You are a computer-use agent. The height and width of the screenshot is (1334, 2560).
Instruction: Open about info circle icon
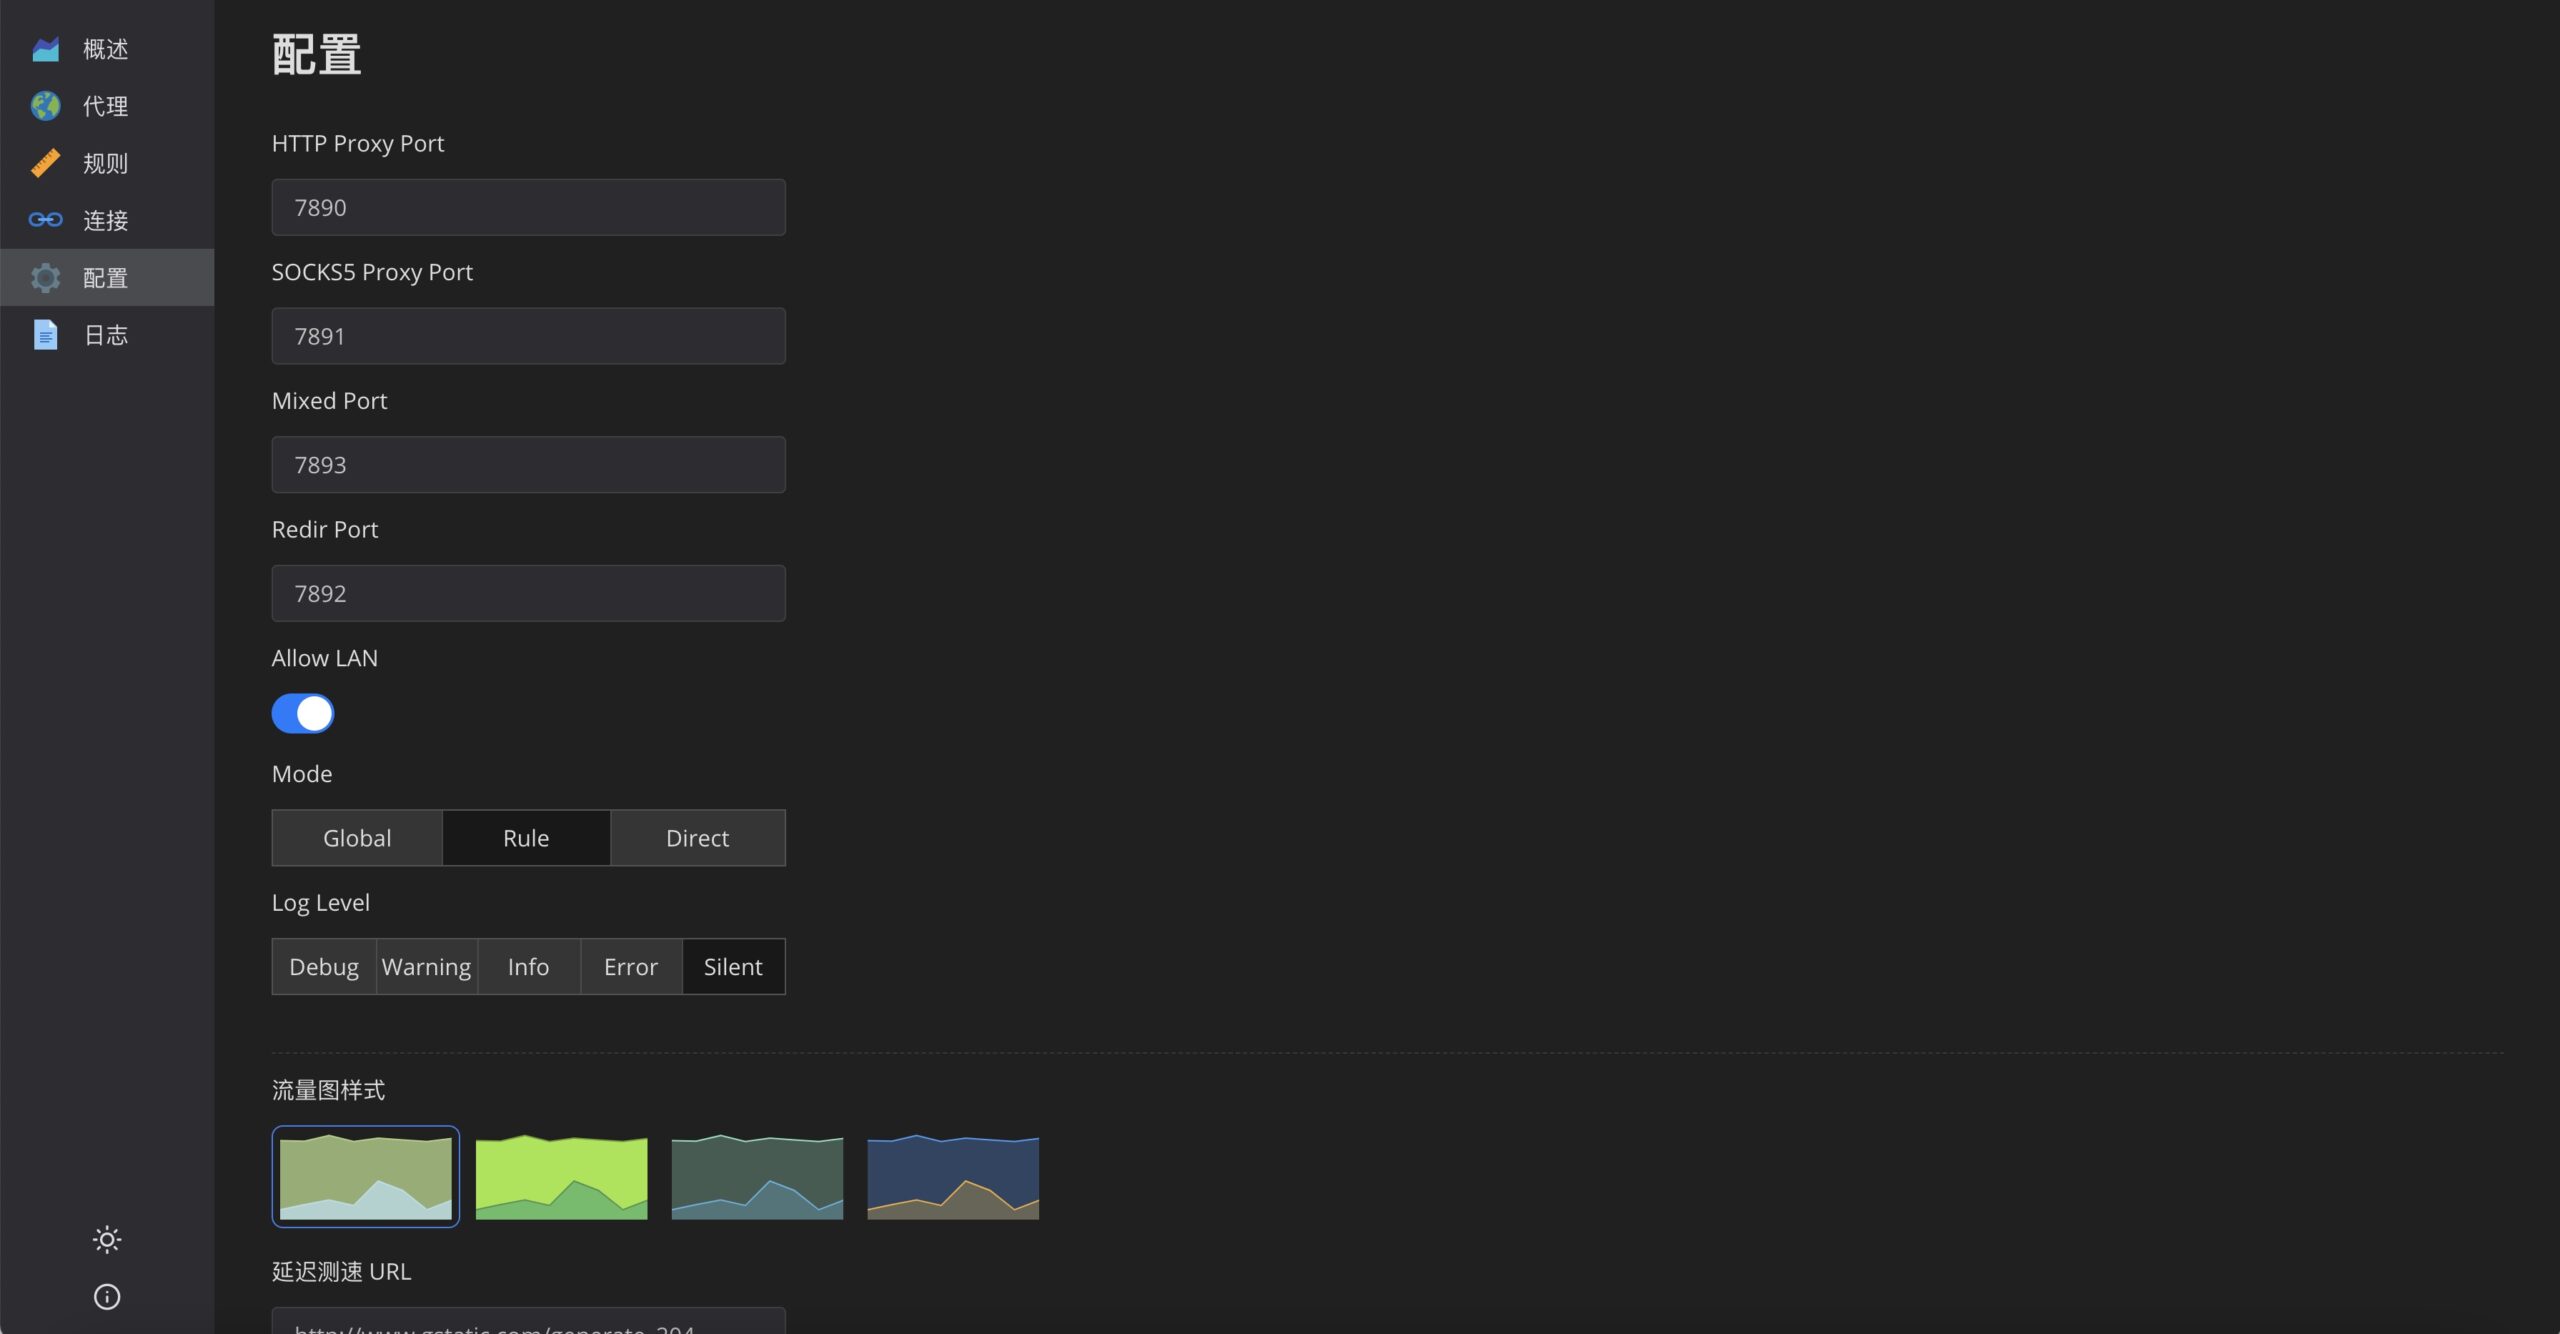(x=107, y=1297)
